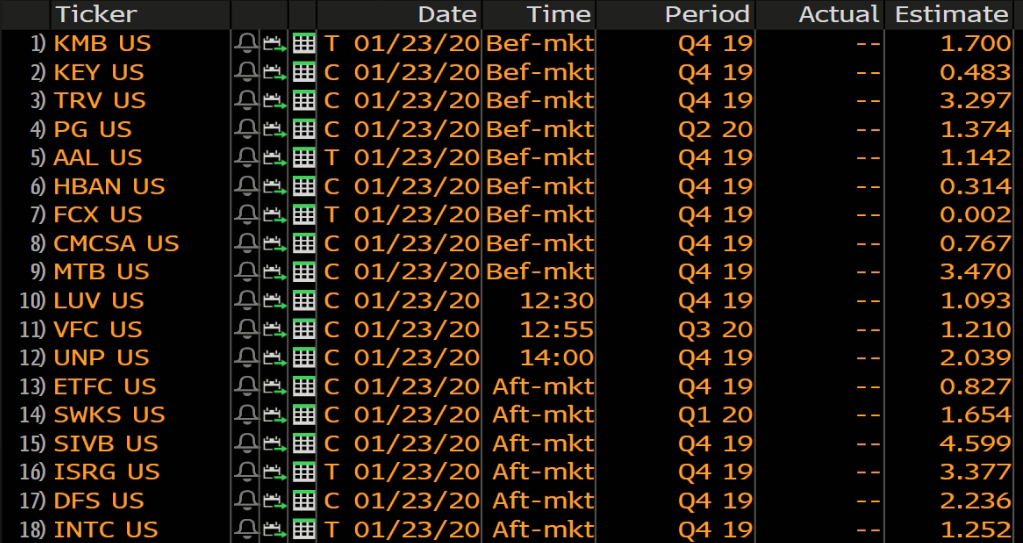Open the grid icon for MTB US
Image resolution: width=1023 pixels, height=543 pixels.
(303, 272)
